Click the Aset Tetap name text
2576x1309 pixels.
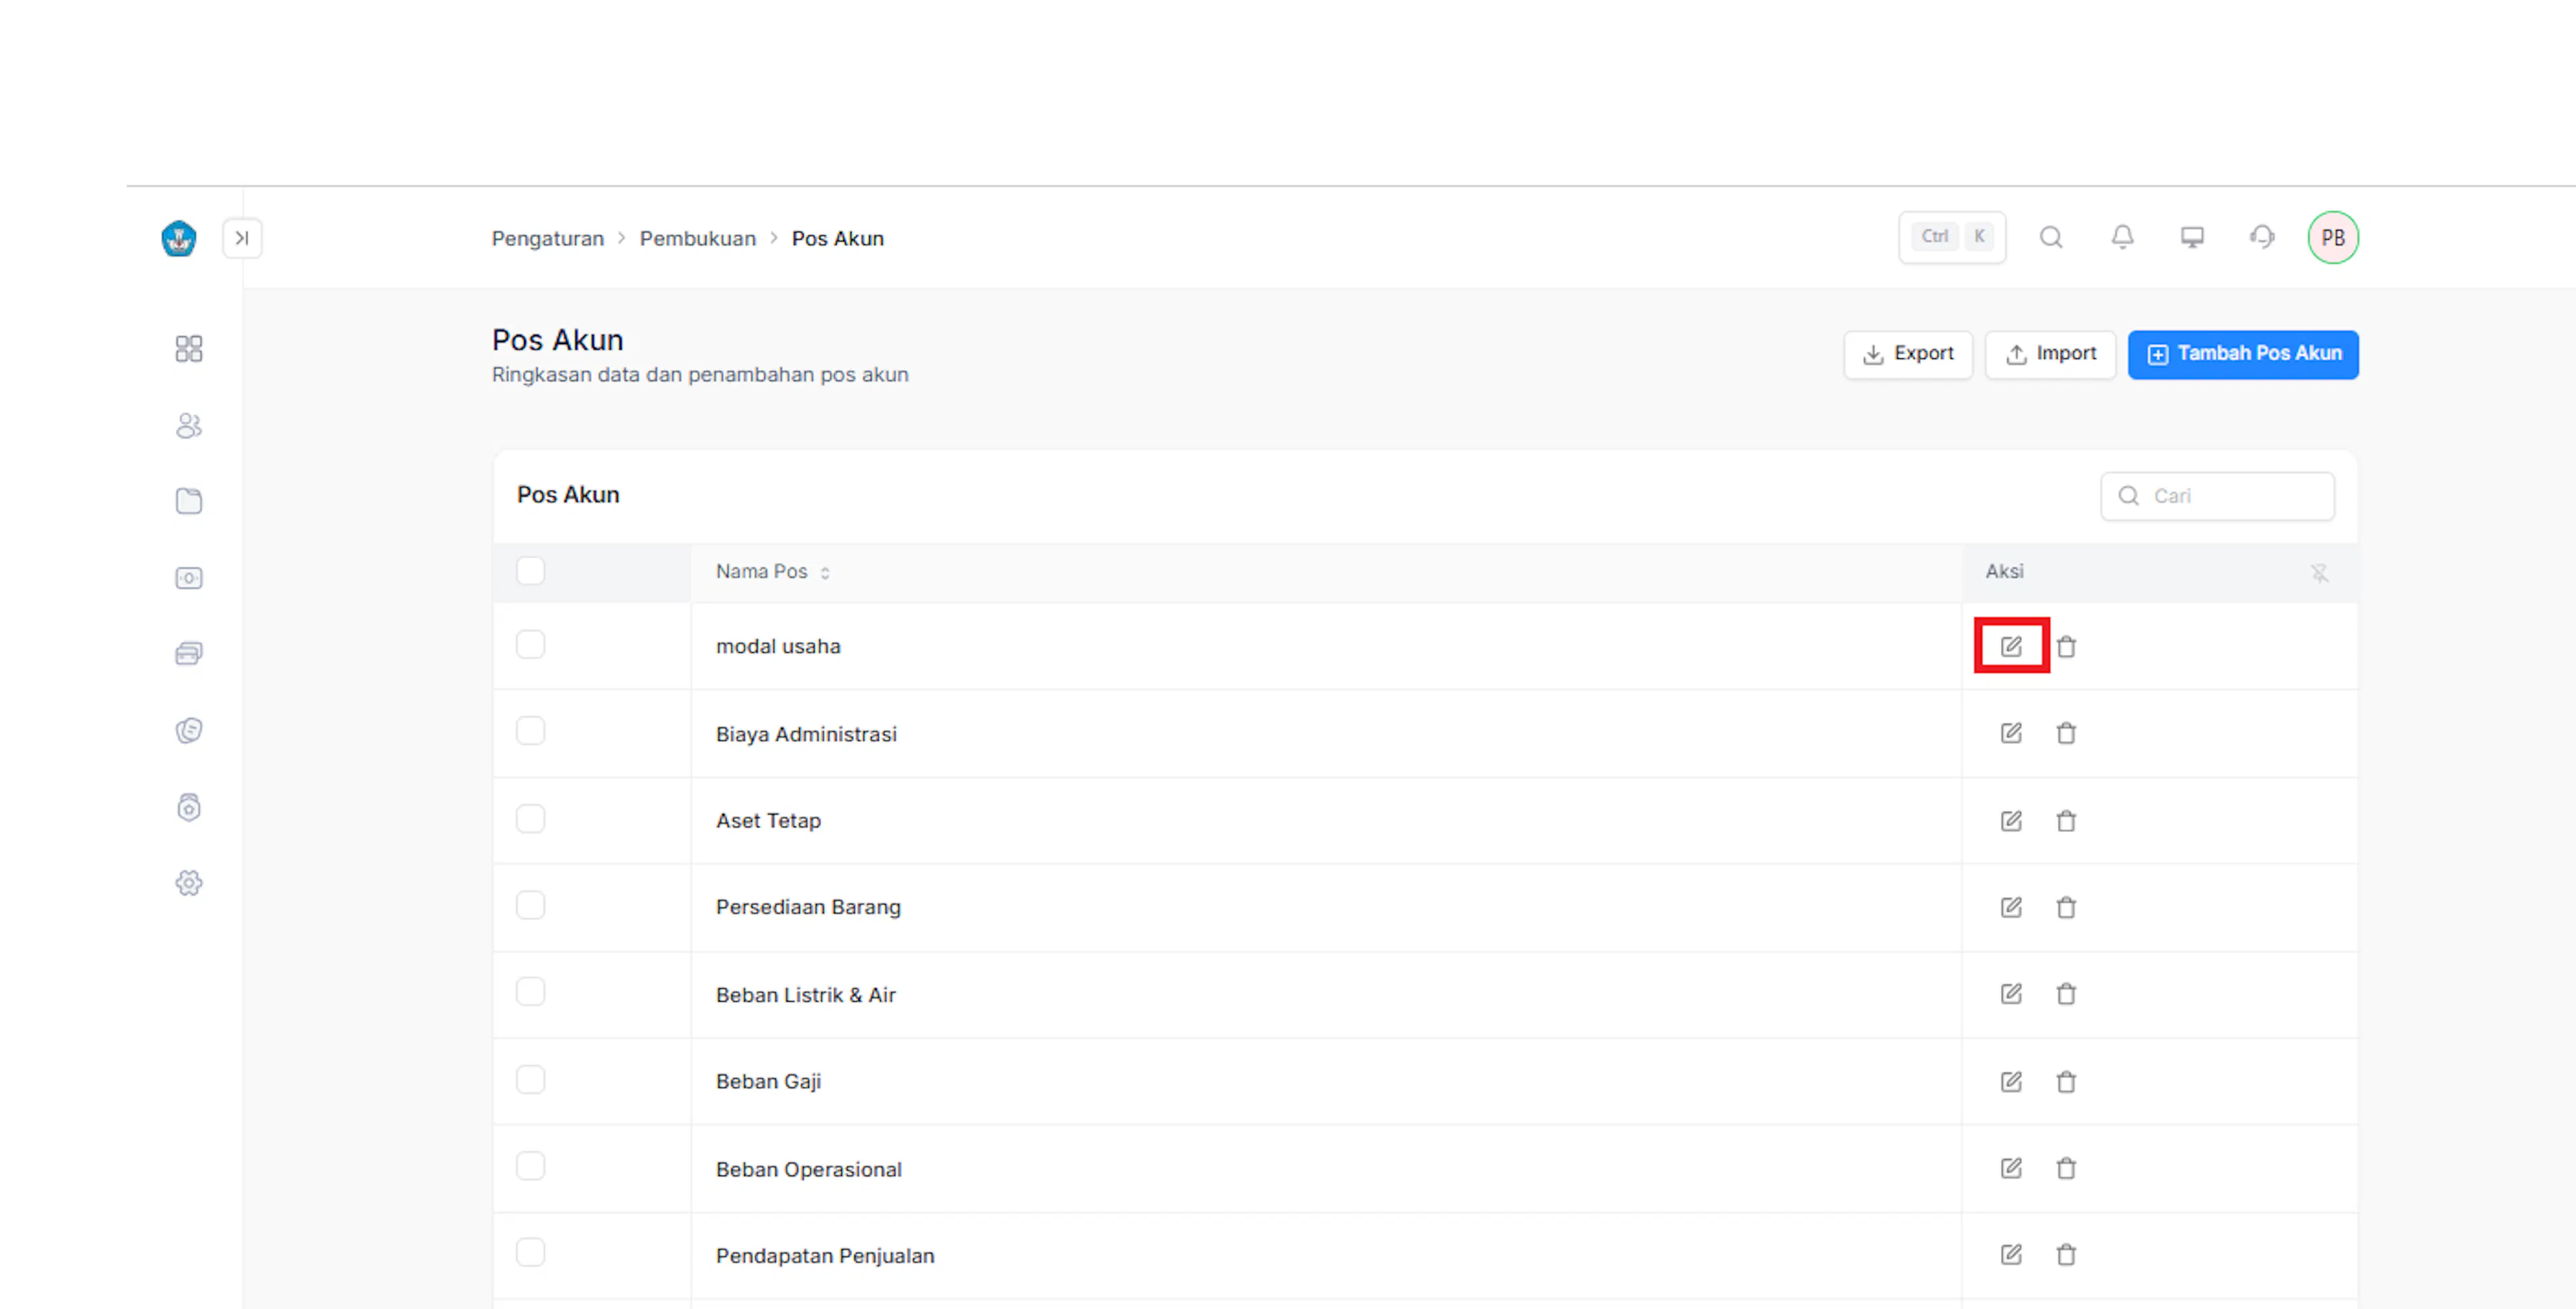pos(768,821)
